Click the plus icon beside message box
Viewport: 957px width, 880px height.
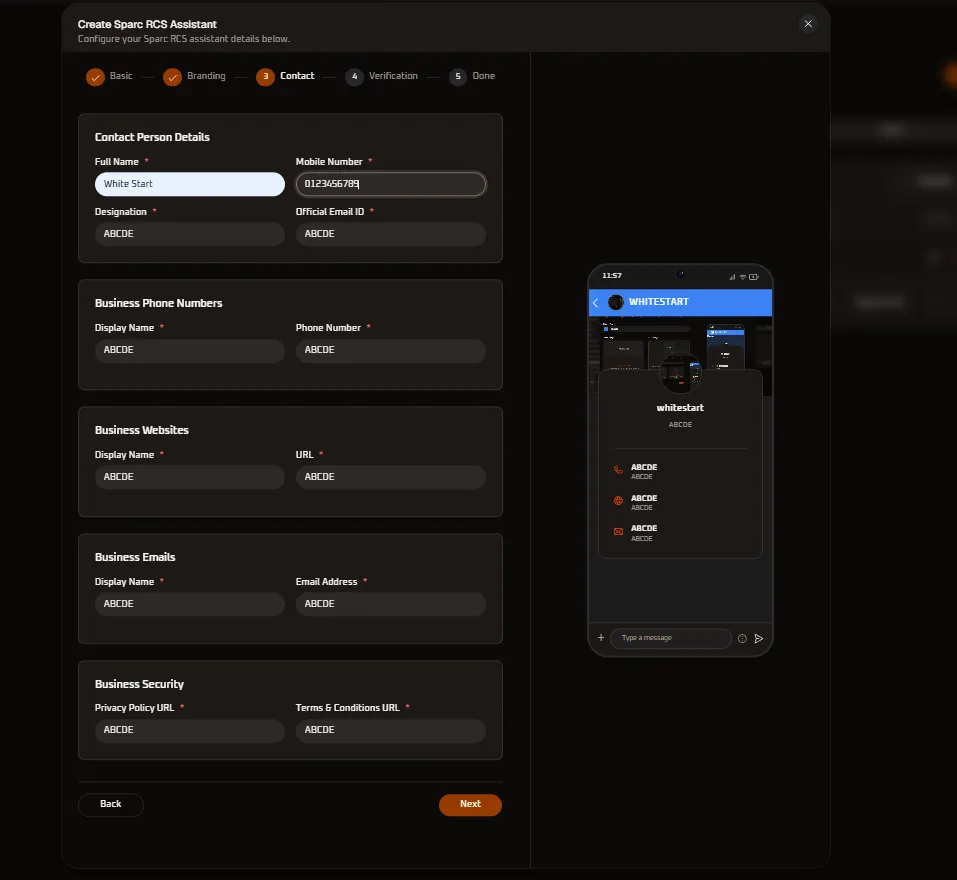coord(601,638)
